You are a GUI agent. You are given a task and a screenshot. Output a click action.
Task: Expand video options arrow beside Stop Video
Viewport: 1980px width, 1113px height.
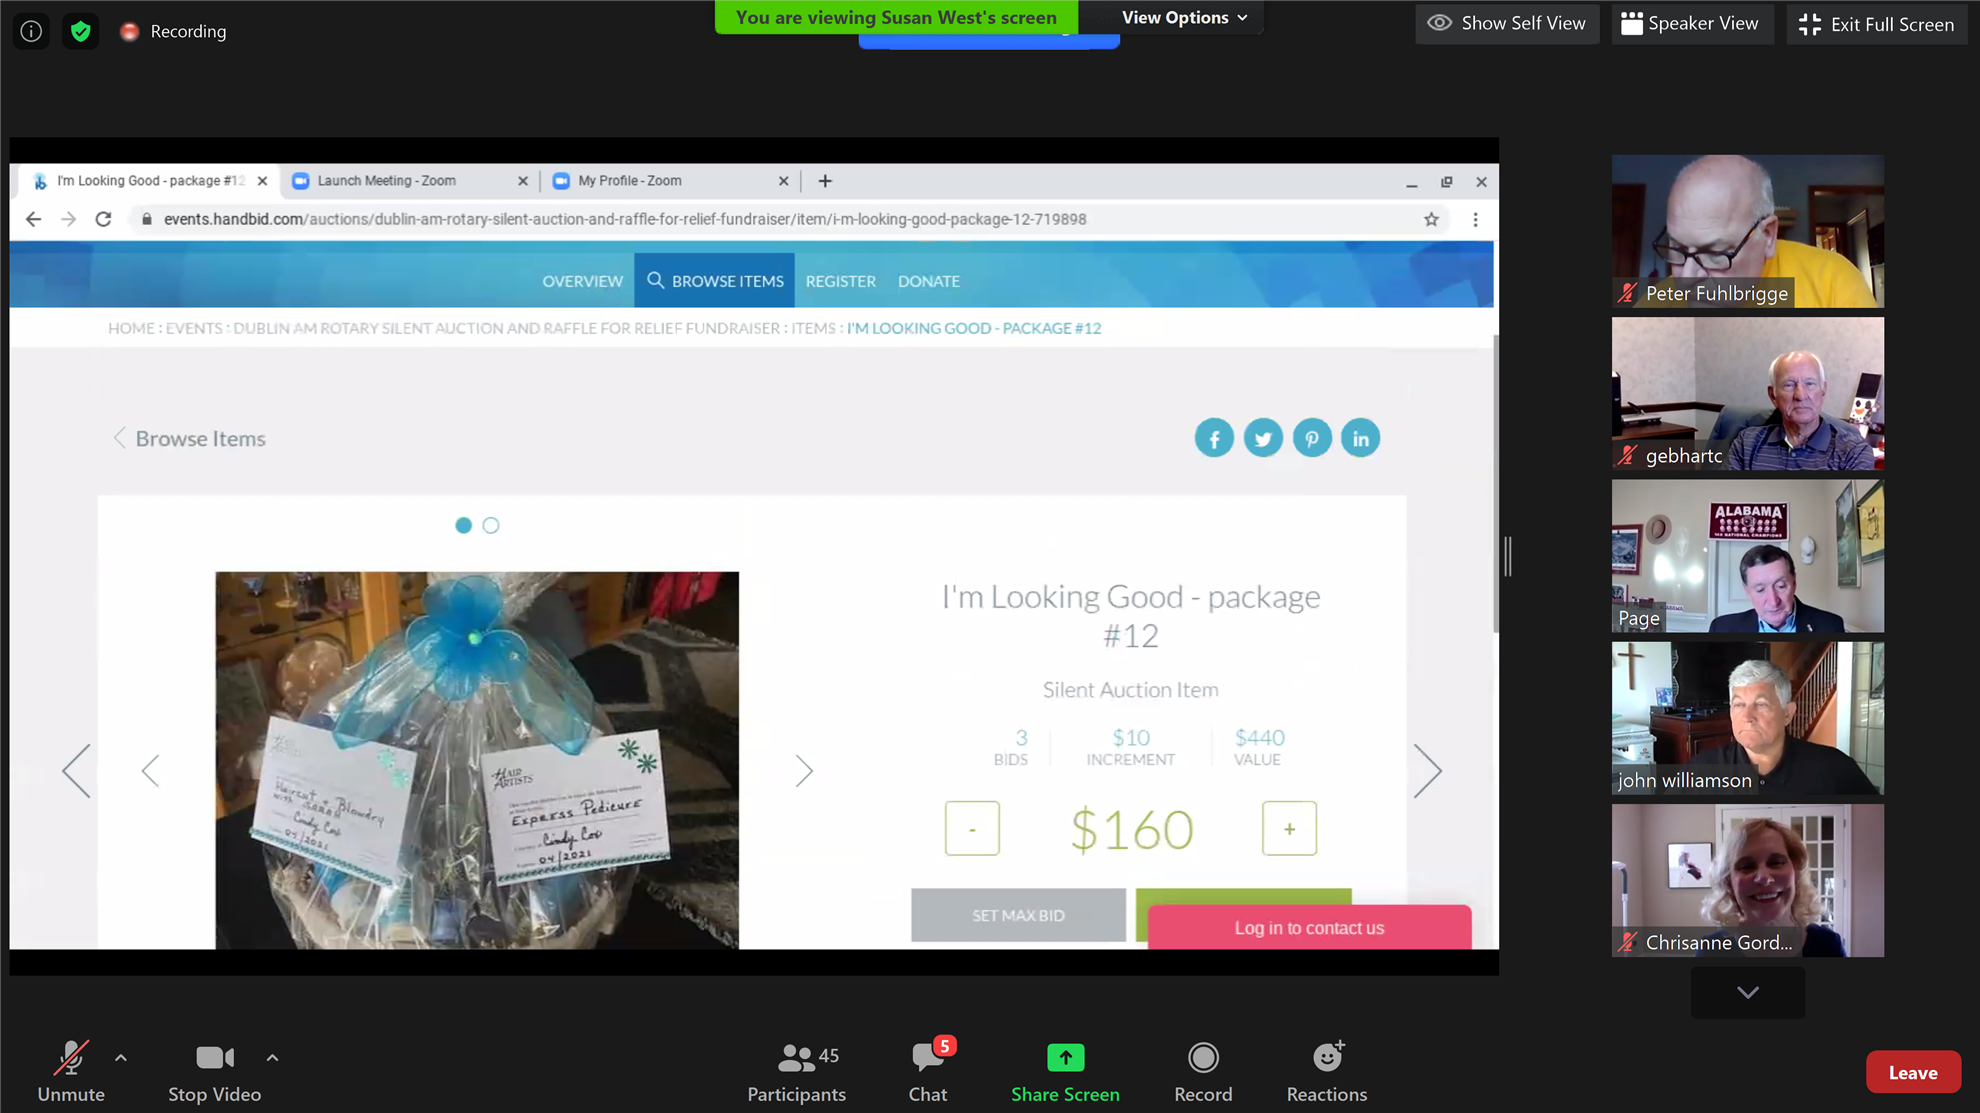tap(272, 1057)
